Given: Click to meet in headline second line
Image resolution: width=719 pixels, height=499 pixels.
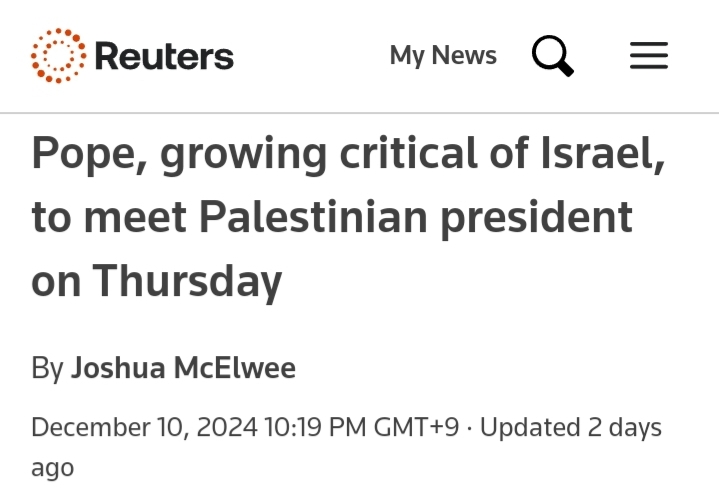Looking at the screenshot, I should tap(109, 218).
